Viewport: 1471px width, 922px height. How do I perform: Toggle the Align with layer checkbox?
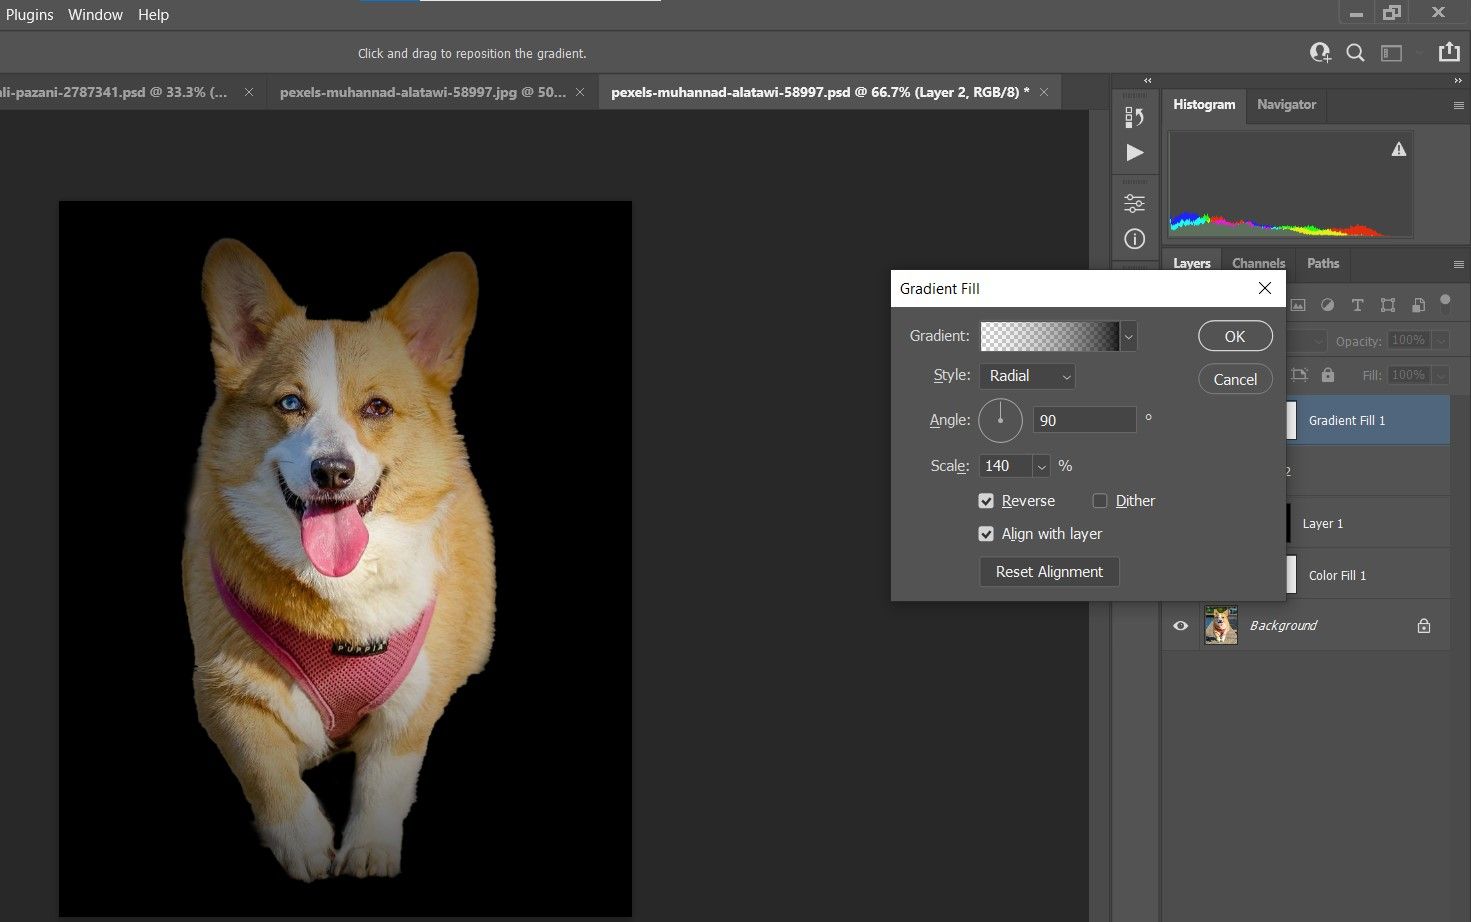pyautogui.click(x=986, y=534)
